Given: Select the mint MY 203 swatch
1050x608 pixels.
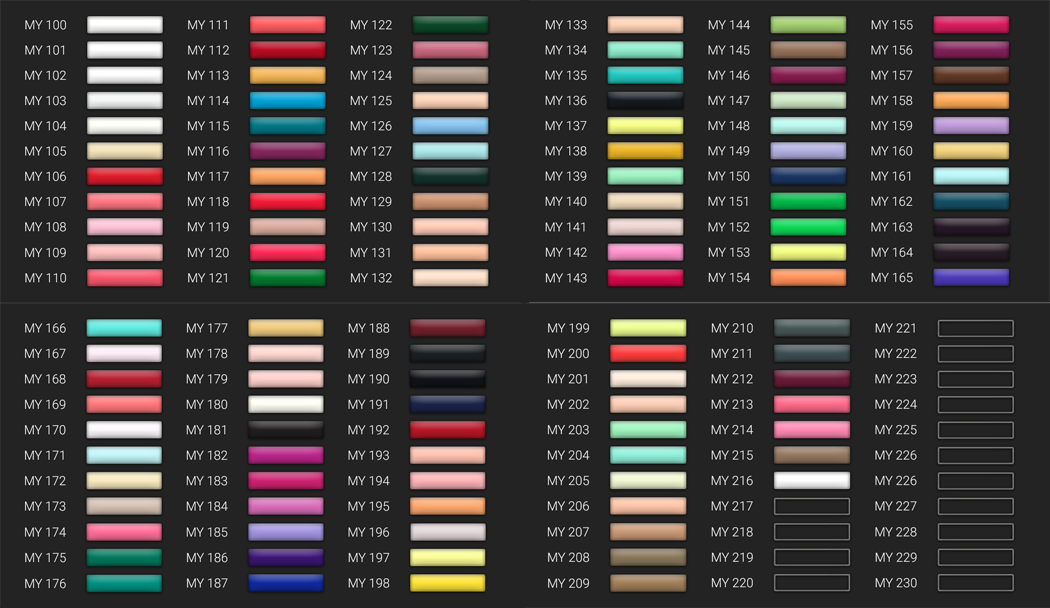Looking at the screenshot, I should (648, 430).
